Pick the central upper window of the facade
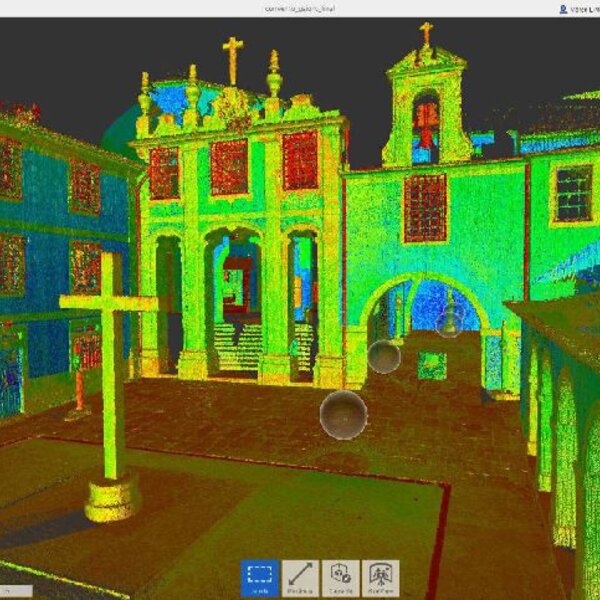The width and height of the screenshot is (600, 600). pyautogui.click(x=229, y=167)
